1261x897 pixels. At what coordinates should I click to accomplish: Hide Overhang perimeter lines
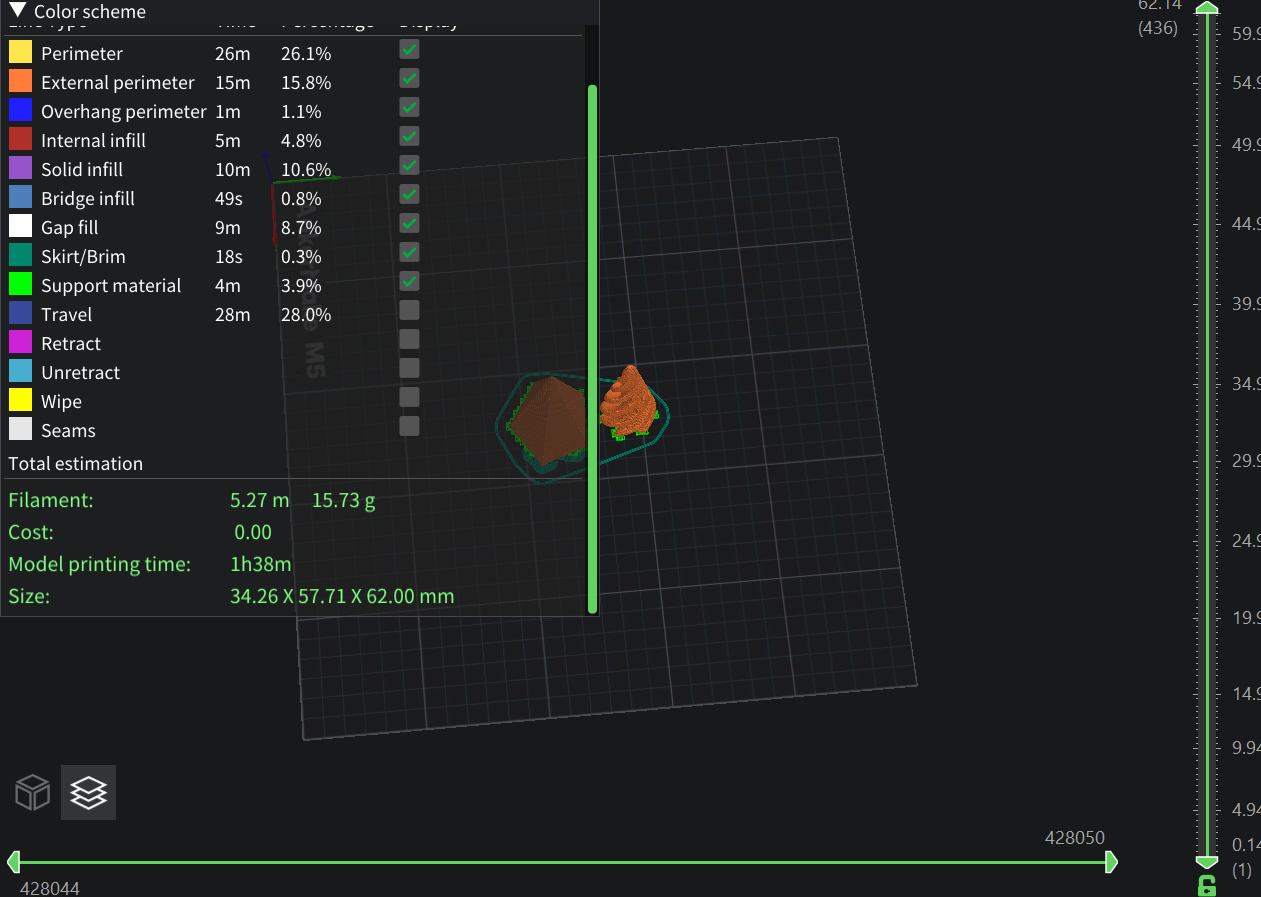pos(409,108)
